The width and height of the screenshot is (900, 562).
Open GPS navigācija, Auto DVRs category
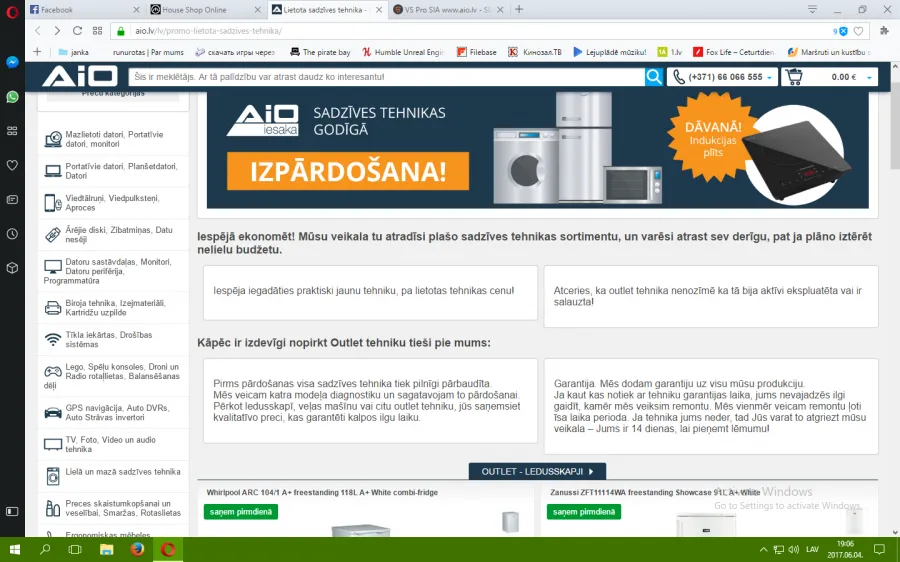pos(113,412)
